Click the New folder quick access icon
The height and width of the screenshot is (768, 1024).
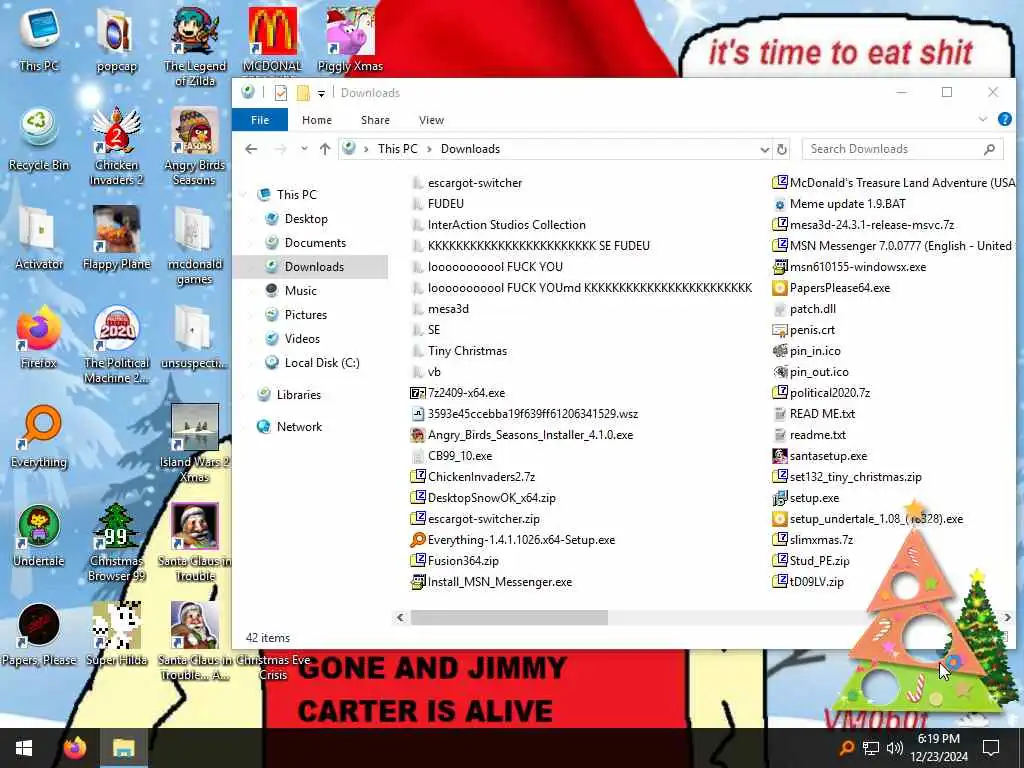(x=303, y=93)
